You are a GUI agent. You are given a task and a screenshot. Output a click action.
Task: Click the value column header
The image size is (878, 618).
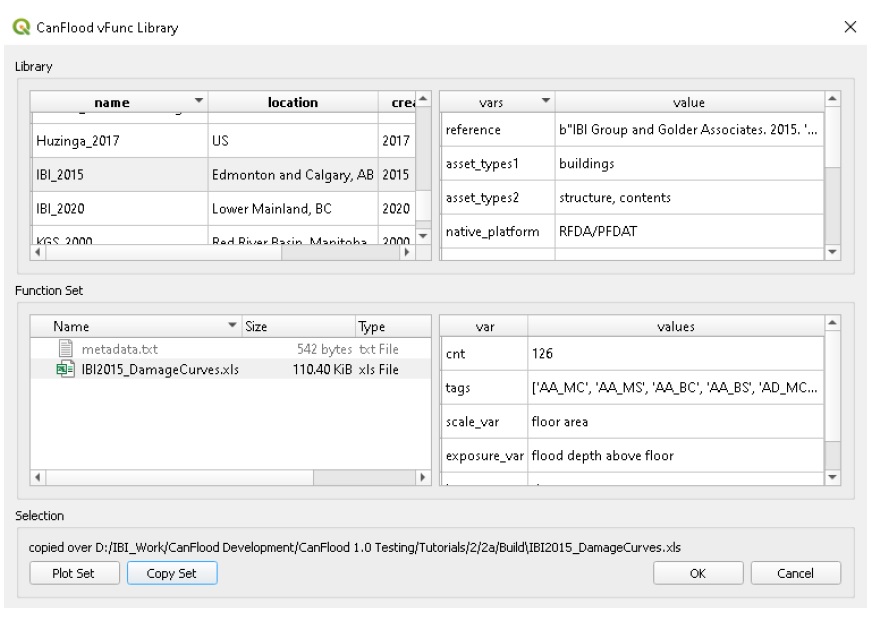tap(689, 102)
